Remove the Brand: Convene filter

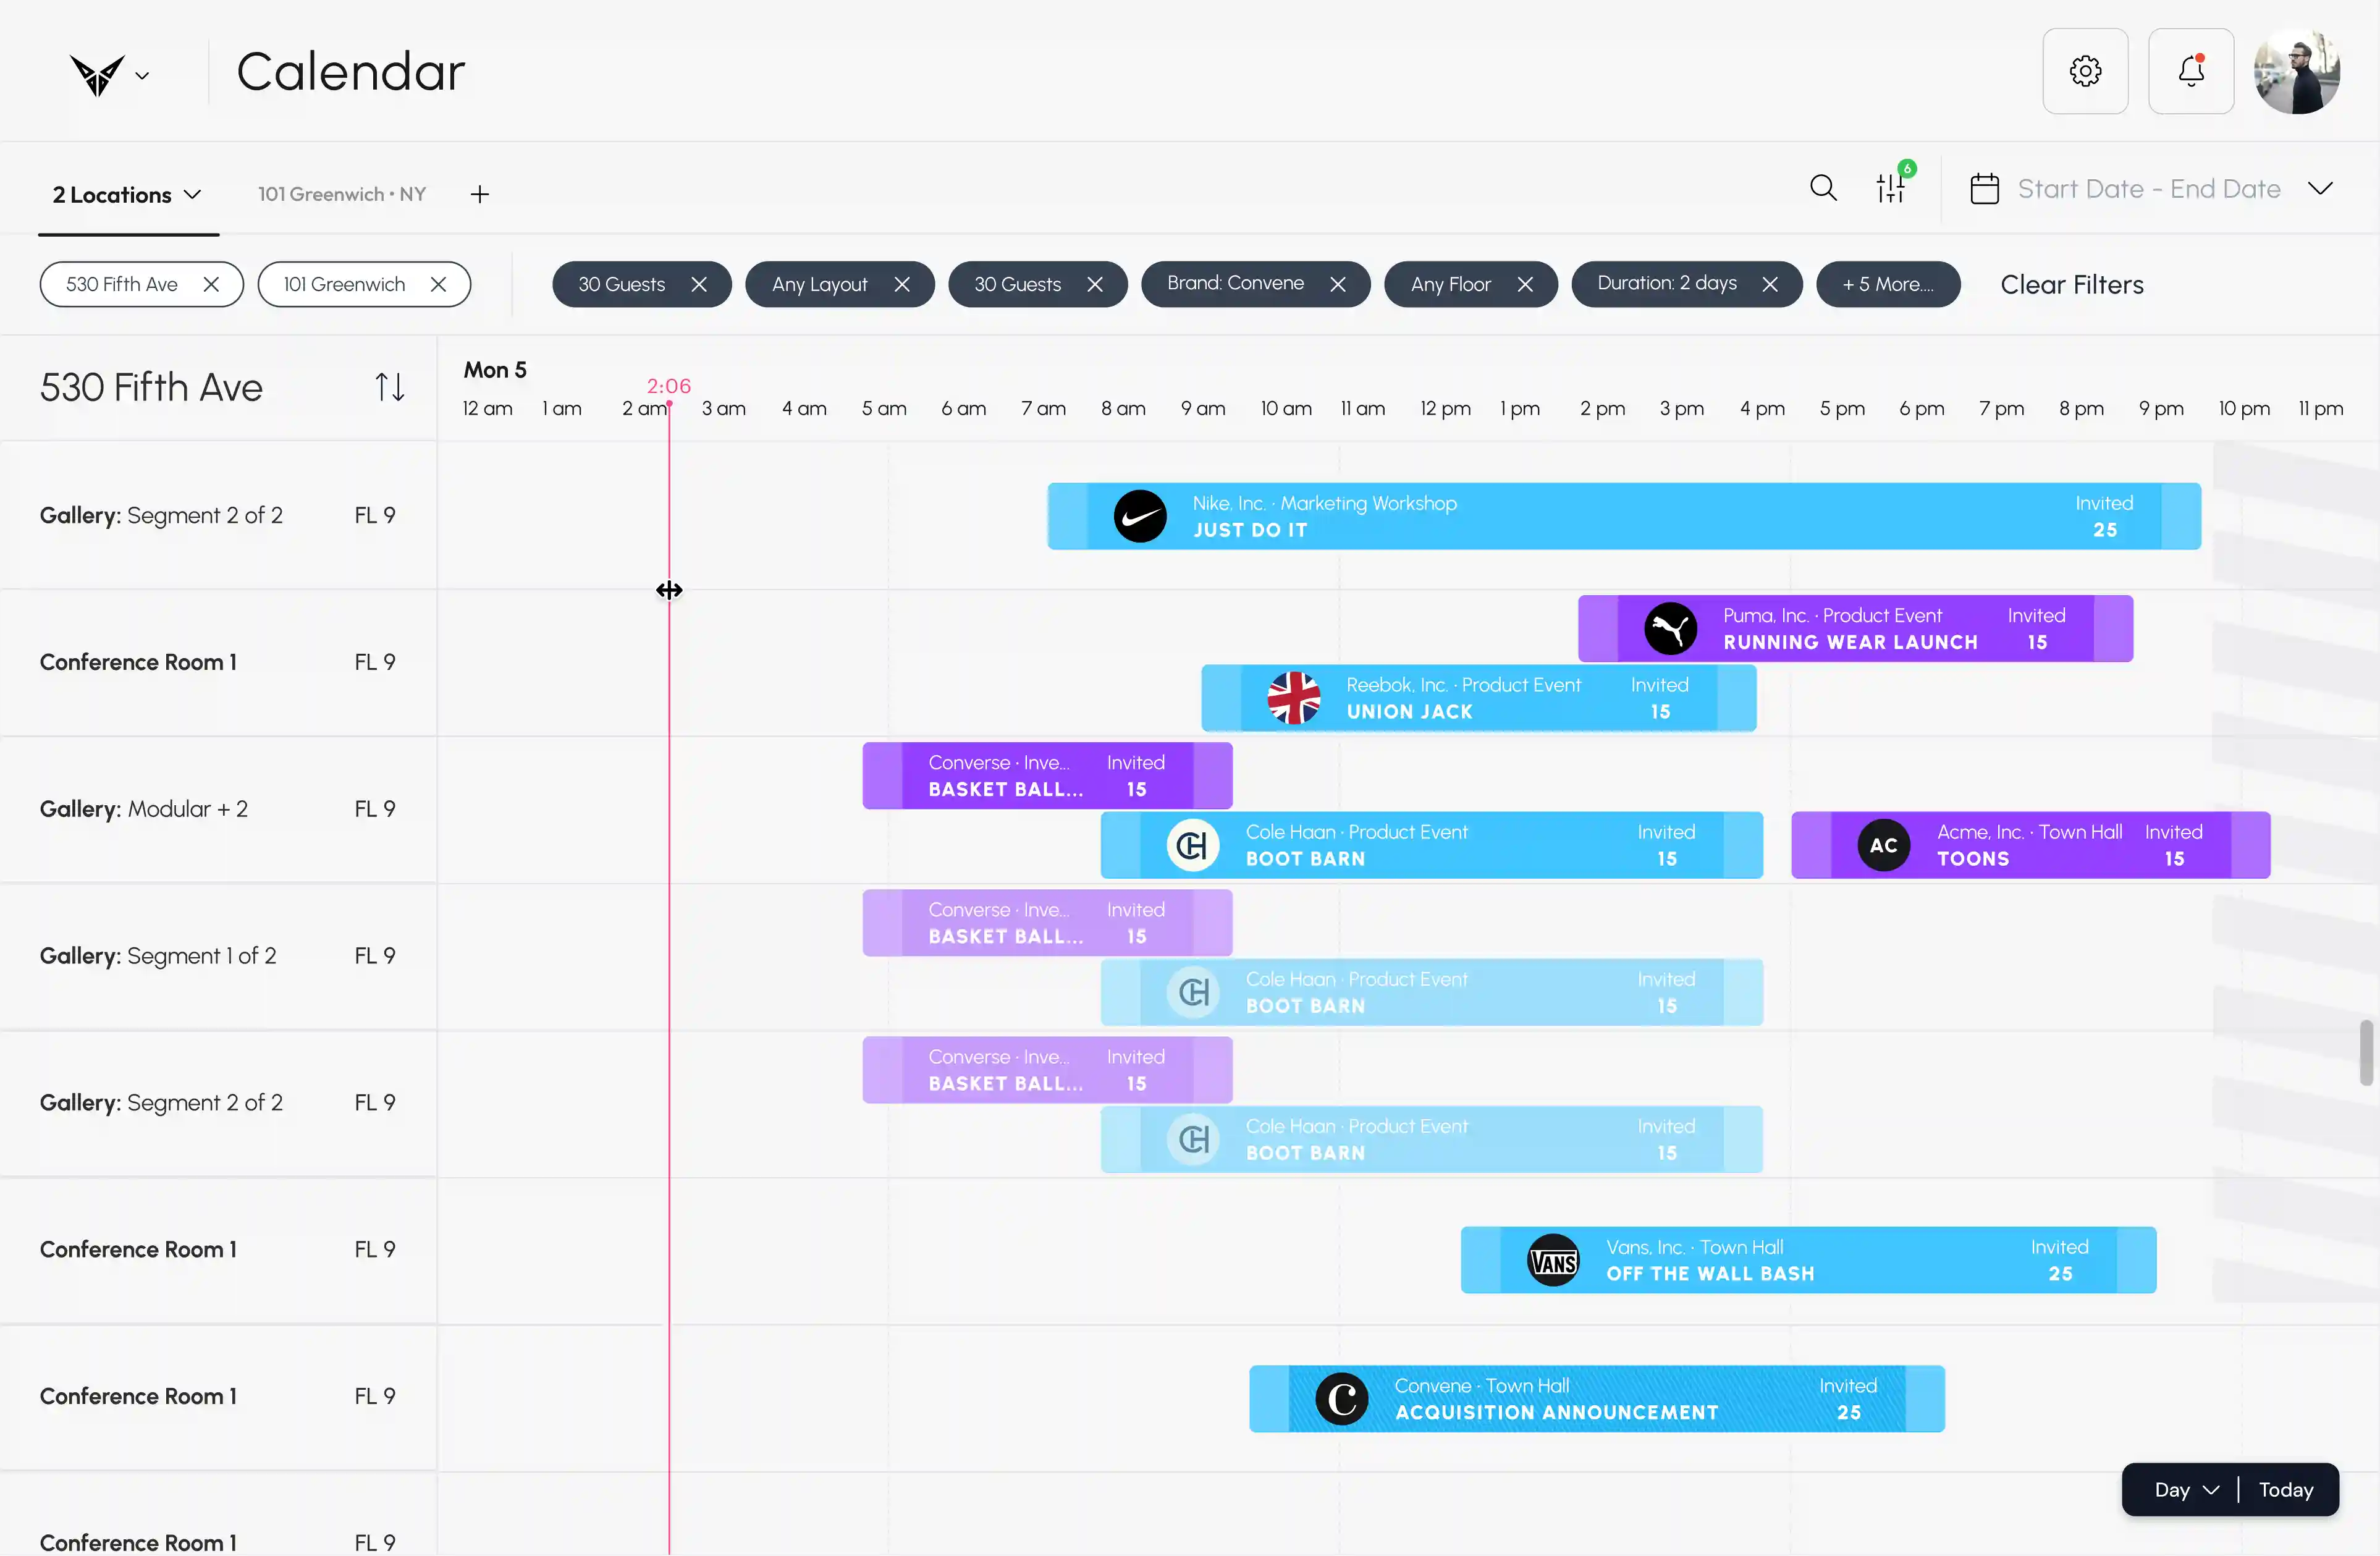[1338, 284]
